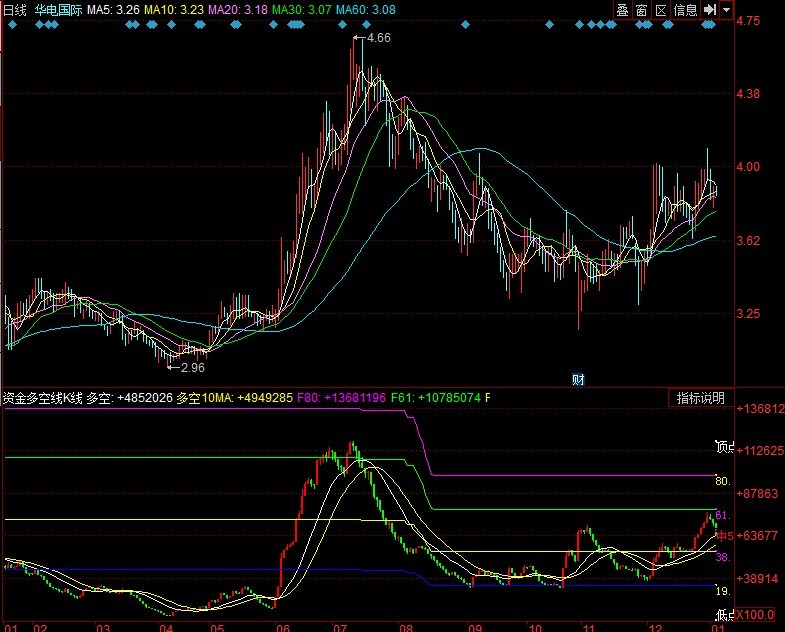Select month 06 on the date axis
785x632 pixels.
click(x=283, y=628)
